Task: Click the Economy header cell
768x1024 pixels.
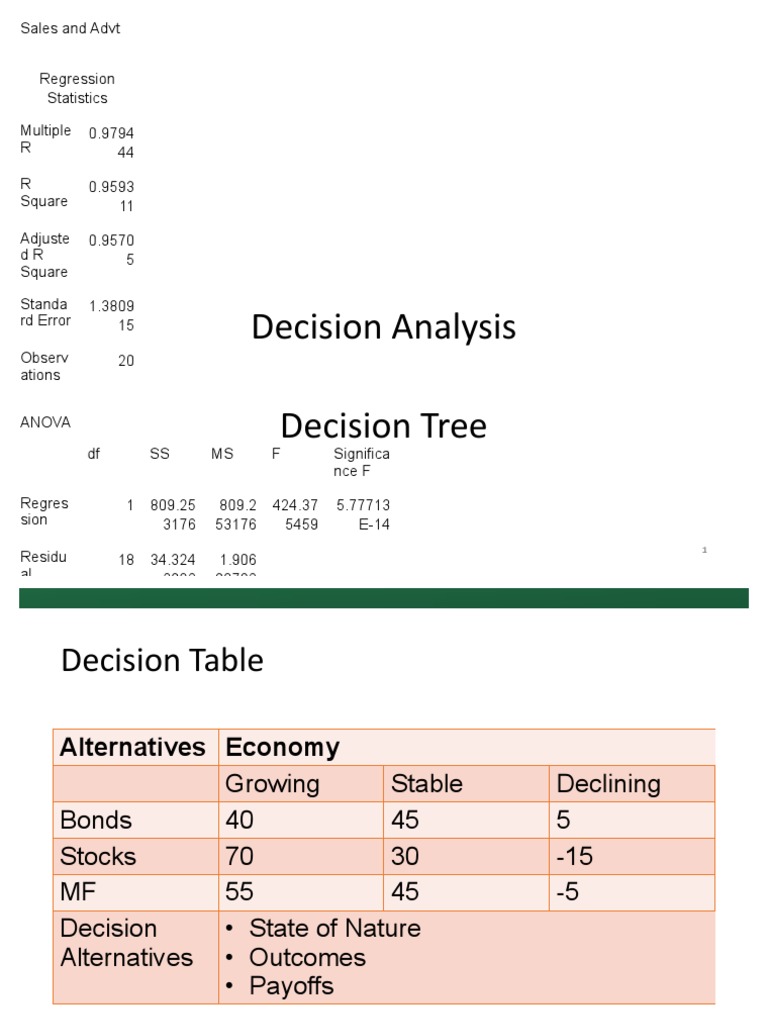Action: click(x=283, y=747)
